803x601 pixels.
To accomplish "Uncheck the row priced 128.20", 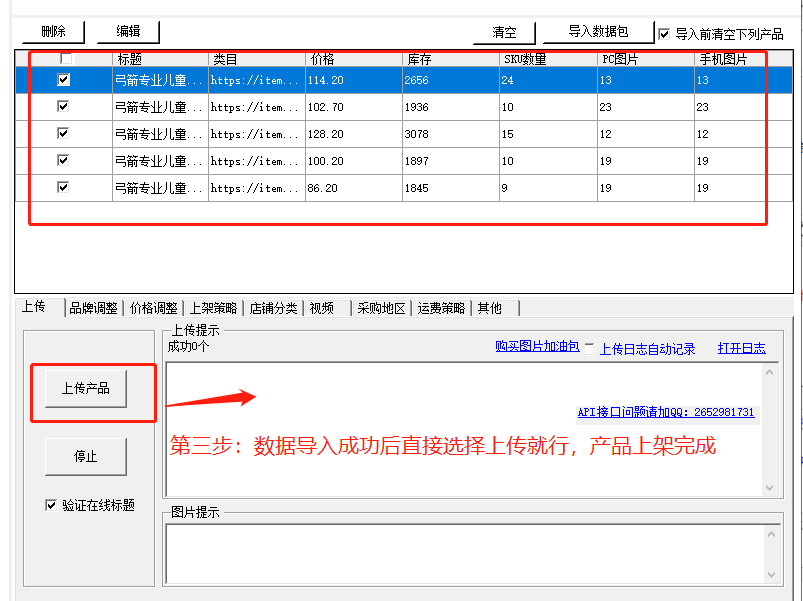I will point(63,134).
